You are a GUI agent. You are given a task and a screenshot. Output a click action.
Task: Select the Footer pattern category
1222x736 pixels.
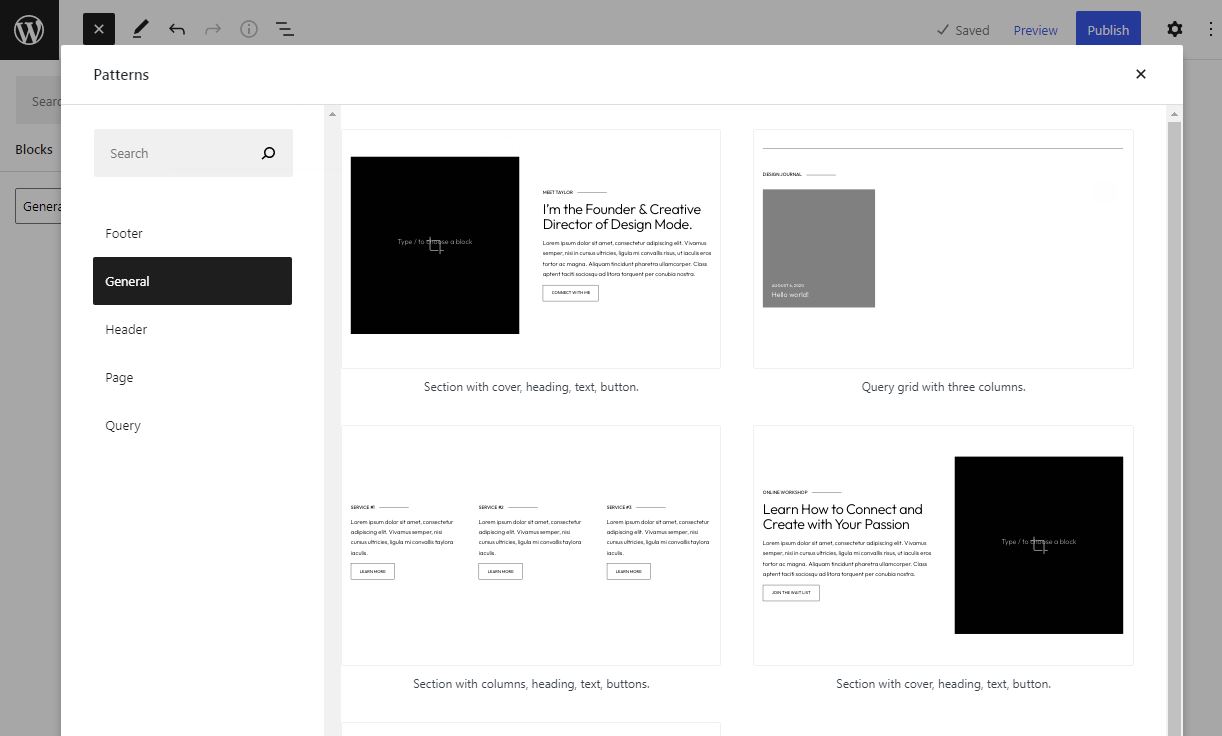(x=124, y=233)
